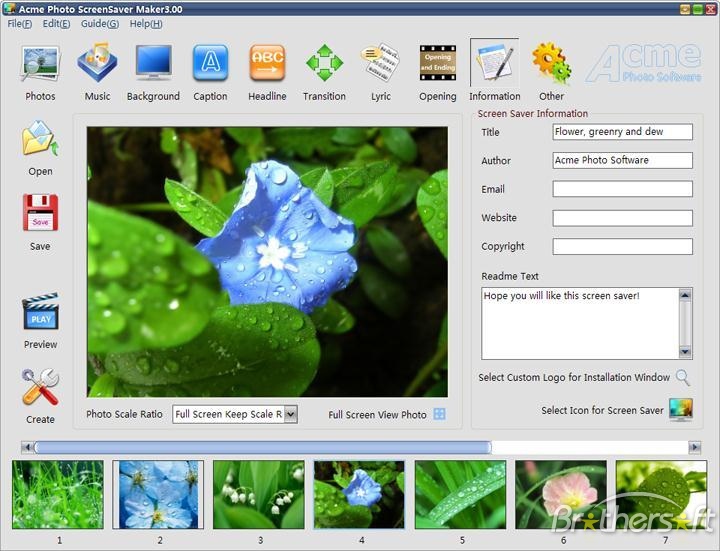Screen dimensions: 720x551
Task: Select thumbnail 1 with green grass
Action: (x=58, y=495)
